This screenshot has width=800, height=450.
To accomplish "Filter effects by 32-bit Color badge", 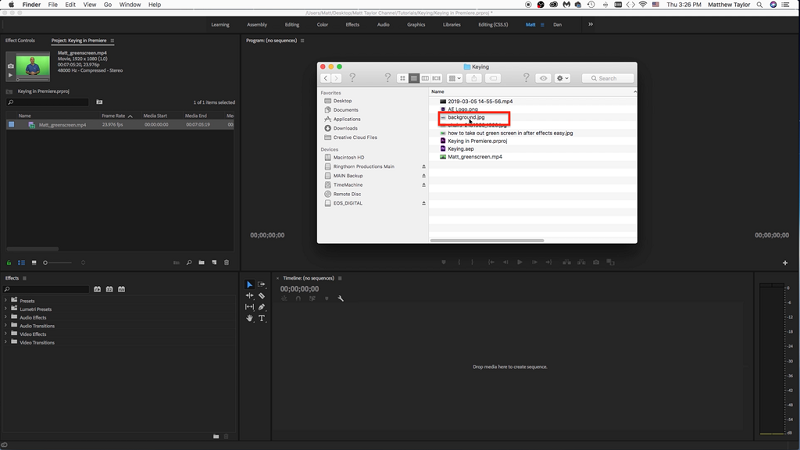I will (x=109, y=289).
